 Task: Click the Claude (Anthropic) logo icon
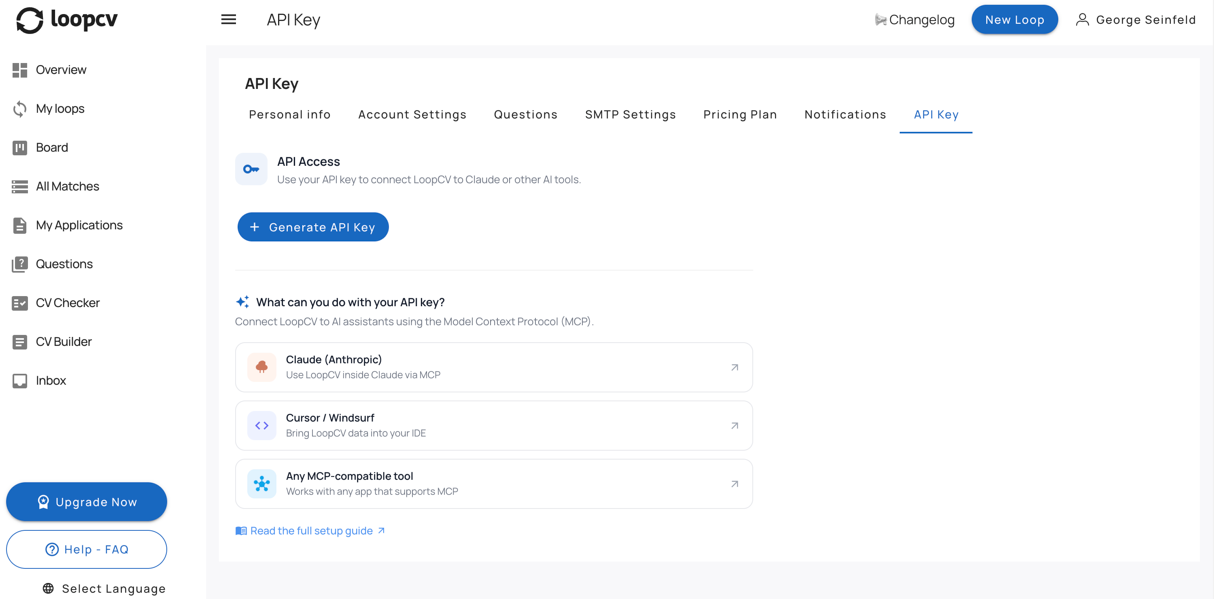[262, 367]
